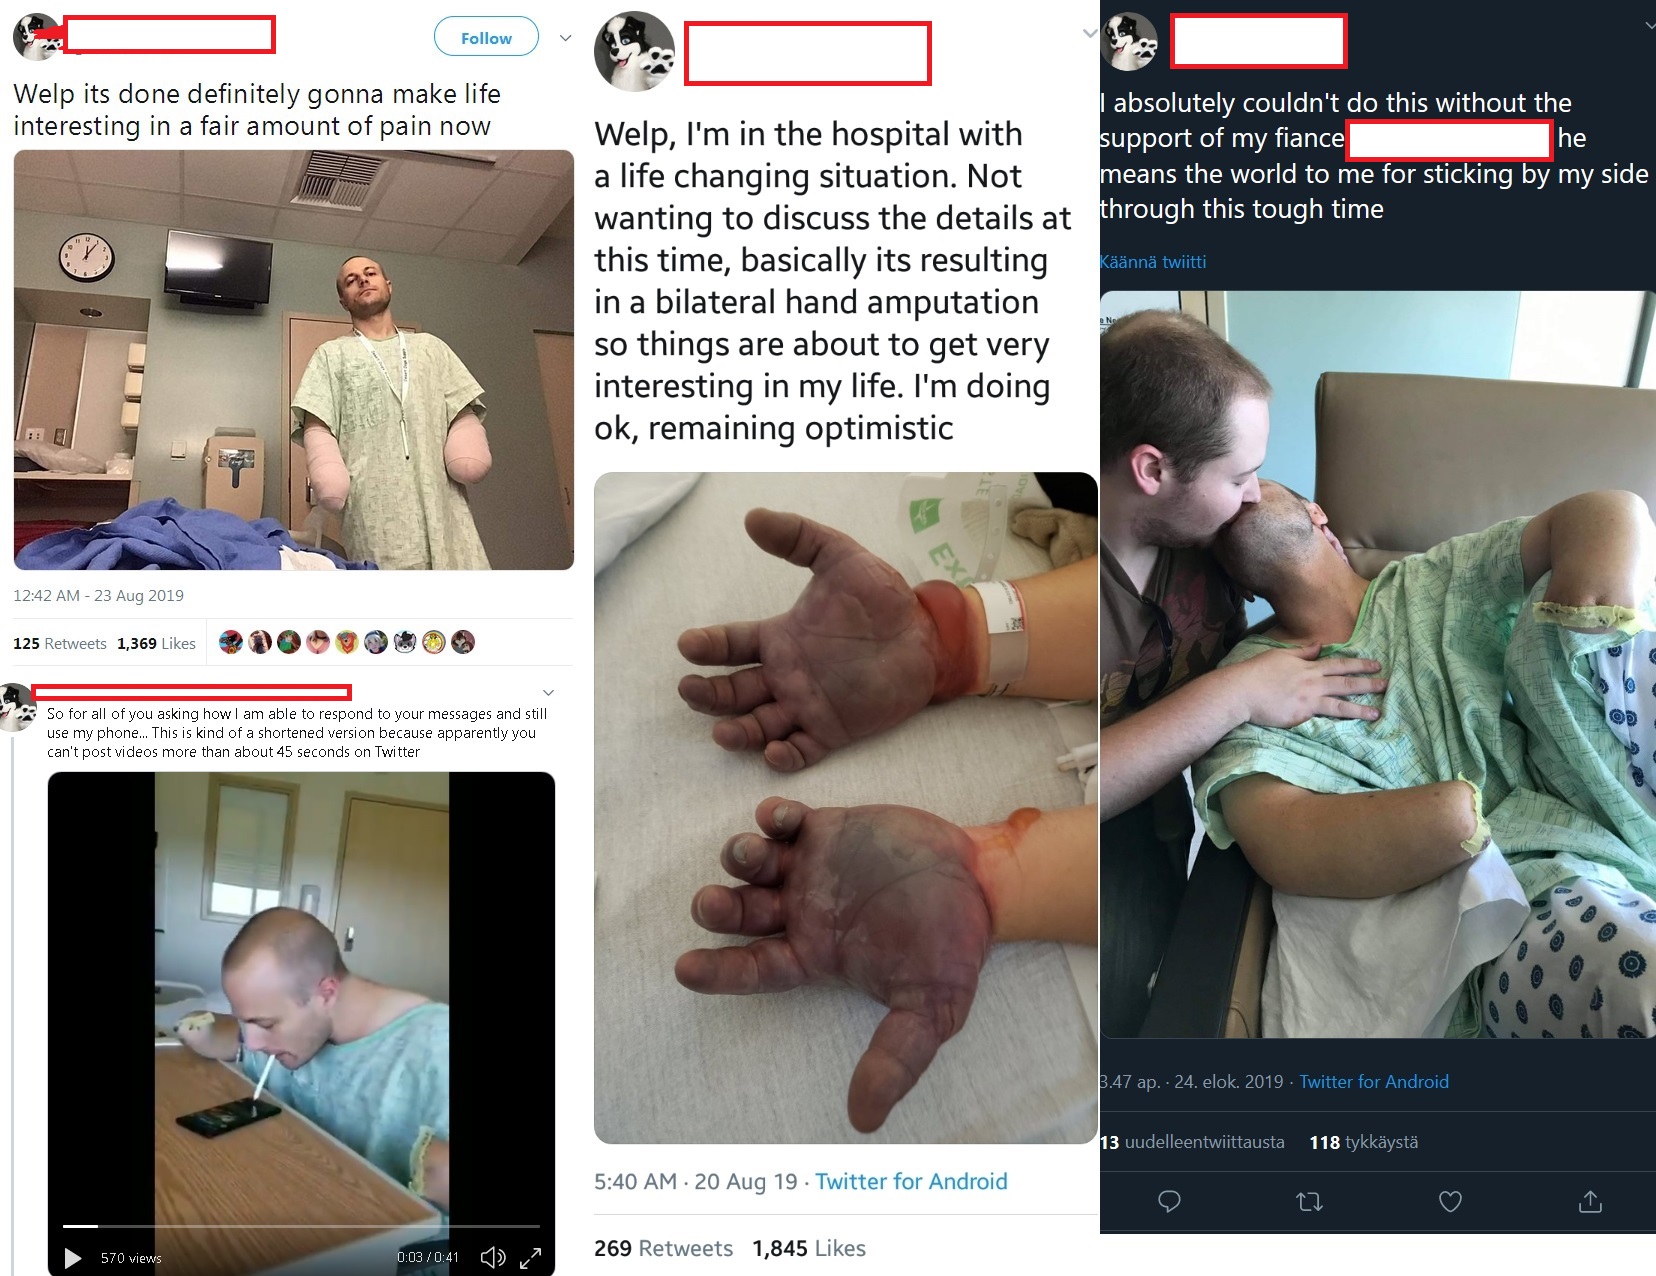Open the 'Twitter for Android' link in middle tweet

point(911,1181)
